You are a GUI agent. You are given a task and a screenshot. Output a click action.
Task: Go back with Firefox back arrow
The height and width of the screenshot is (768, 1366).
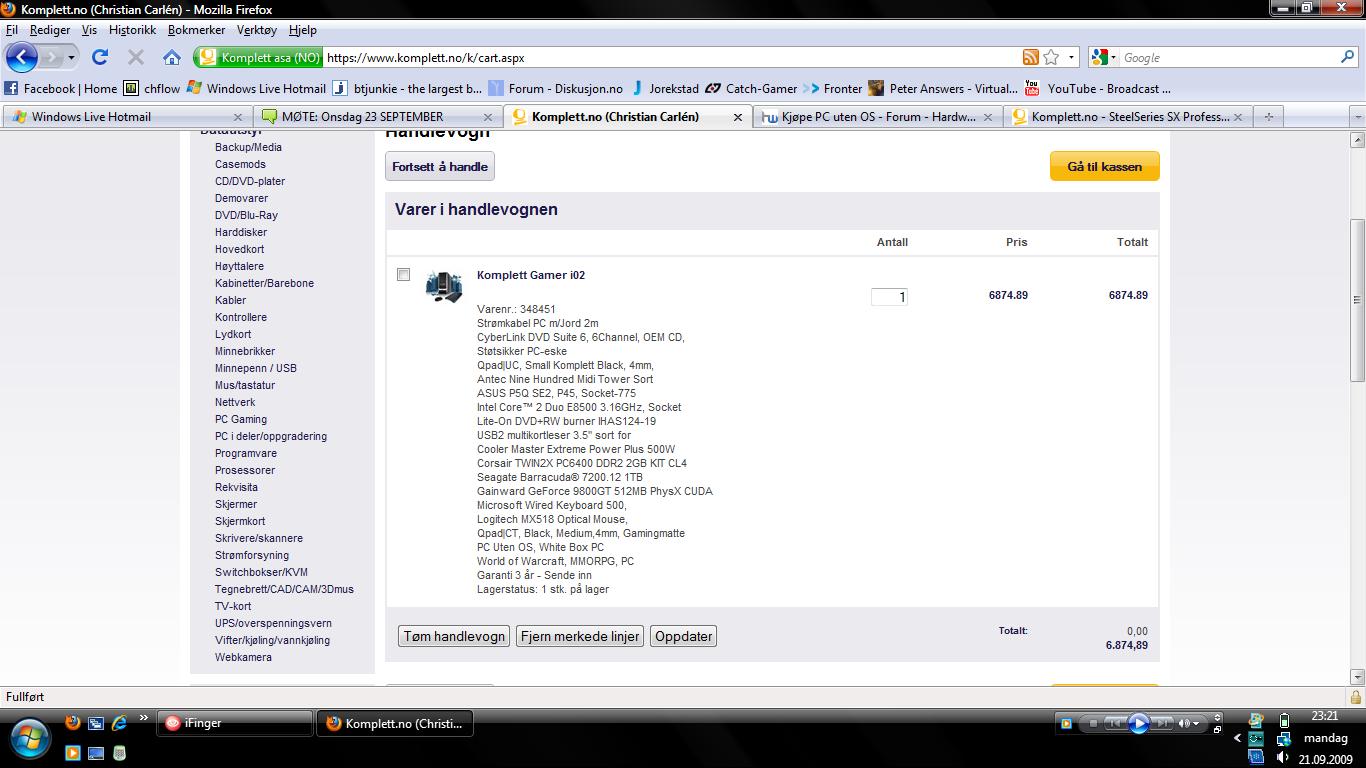[21, 57]
